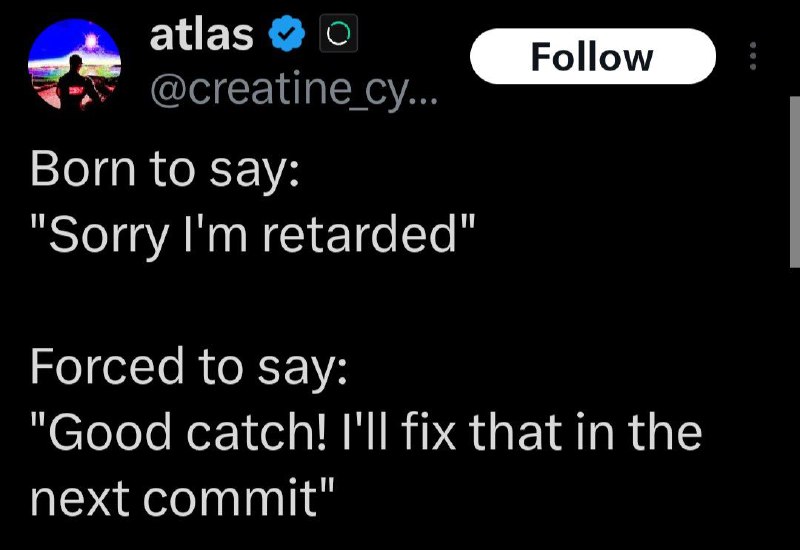Click the green circle affiliate badge icon
The width and height of the screenshot is (800, 550).
click(338, 34)
